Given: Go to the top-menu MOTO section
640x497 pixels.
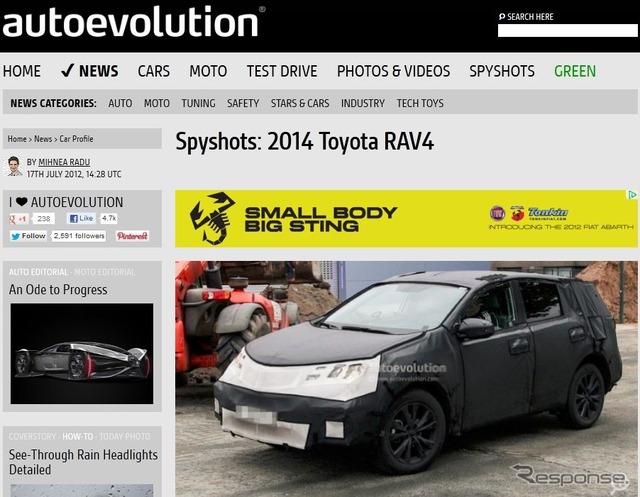Looking at the screenshot, I should (208, 71).
